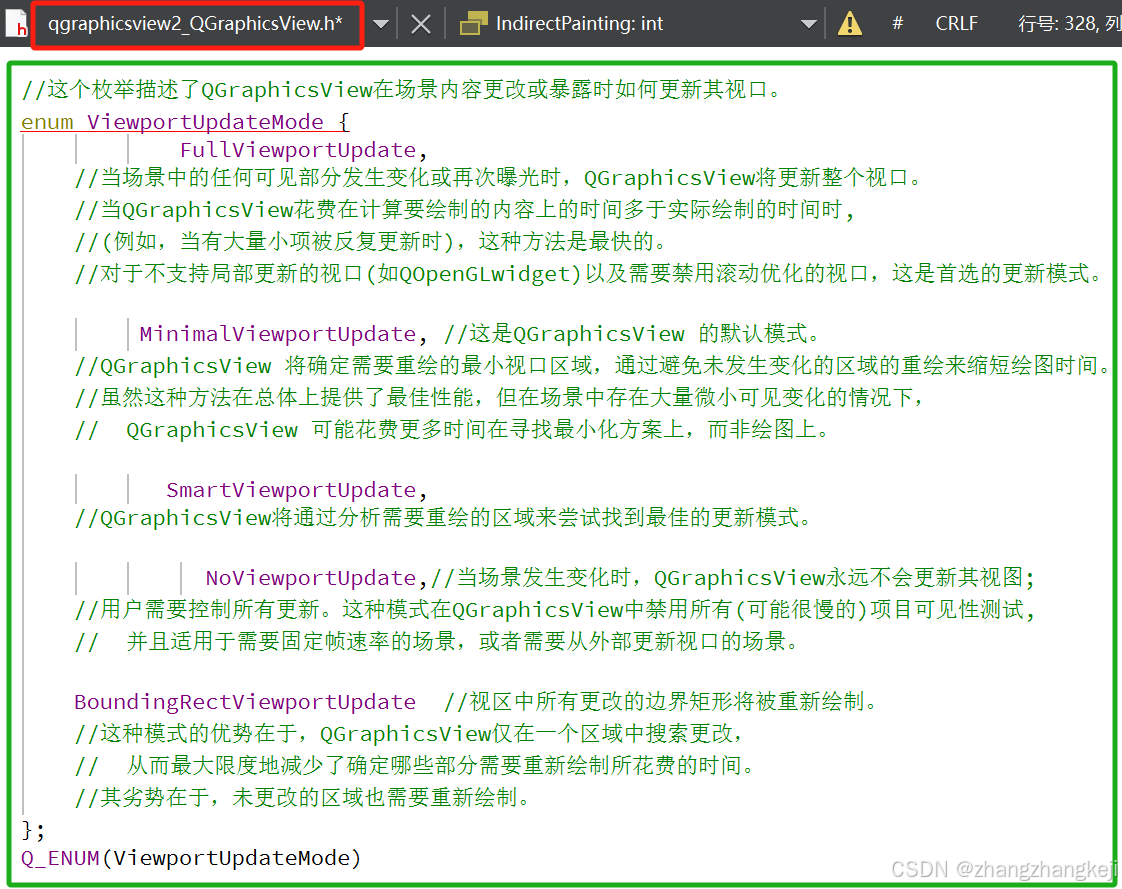Screen dimensions: 1122x889
Task: Click the first comment line describing the enum
Action: pyautogui.click(x=403, y=90)
